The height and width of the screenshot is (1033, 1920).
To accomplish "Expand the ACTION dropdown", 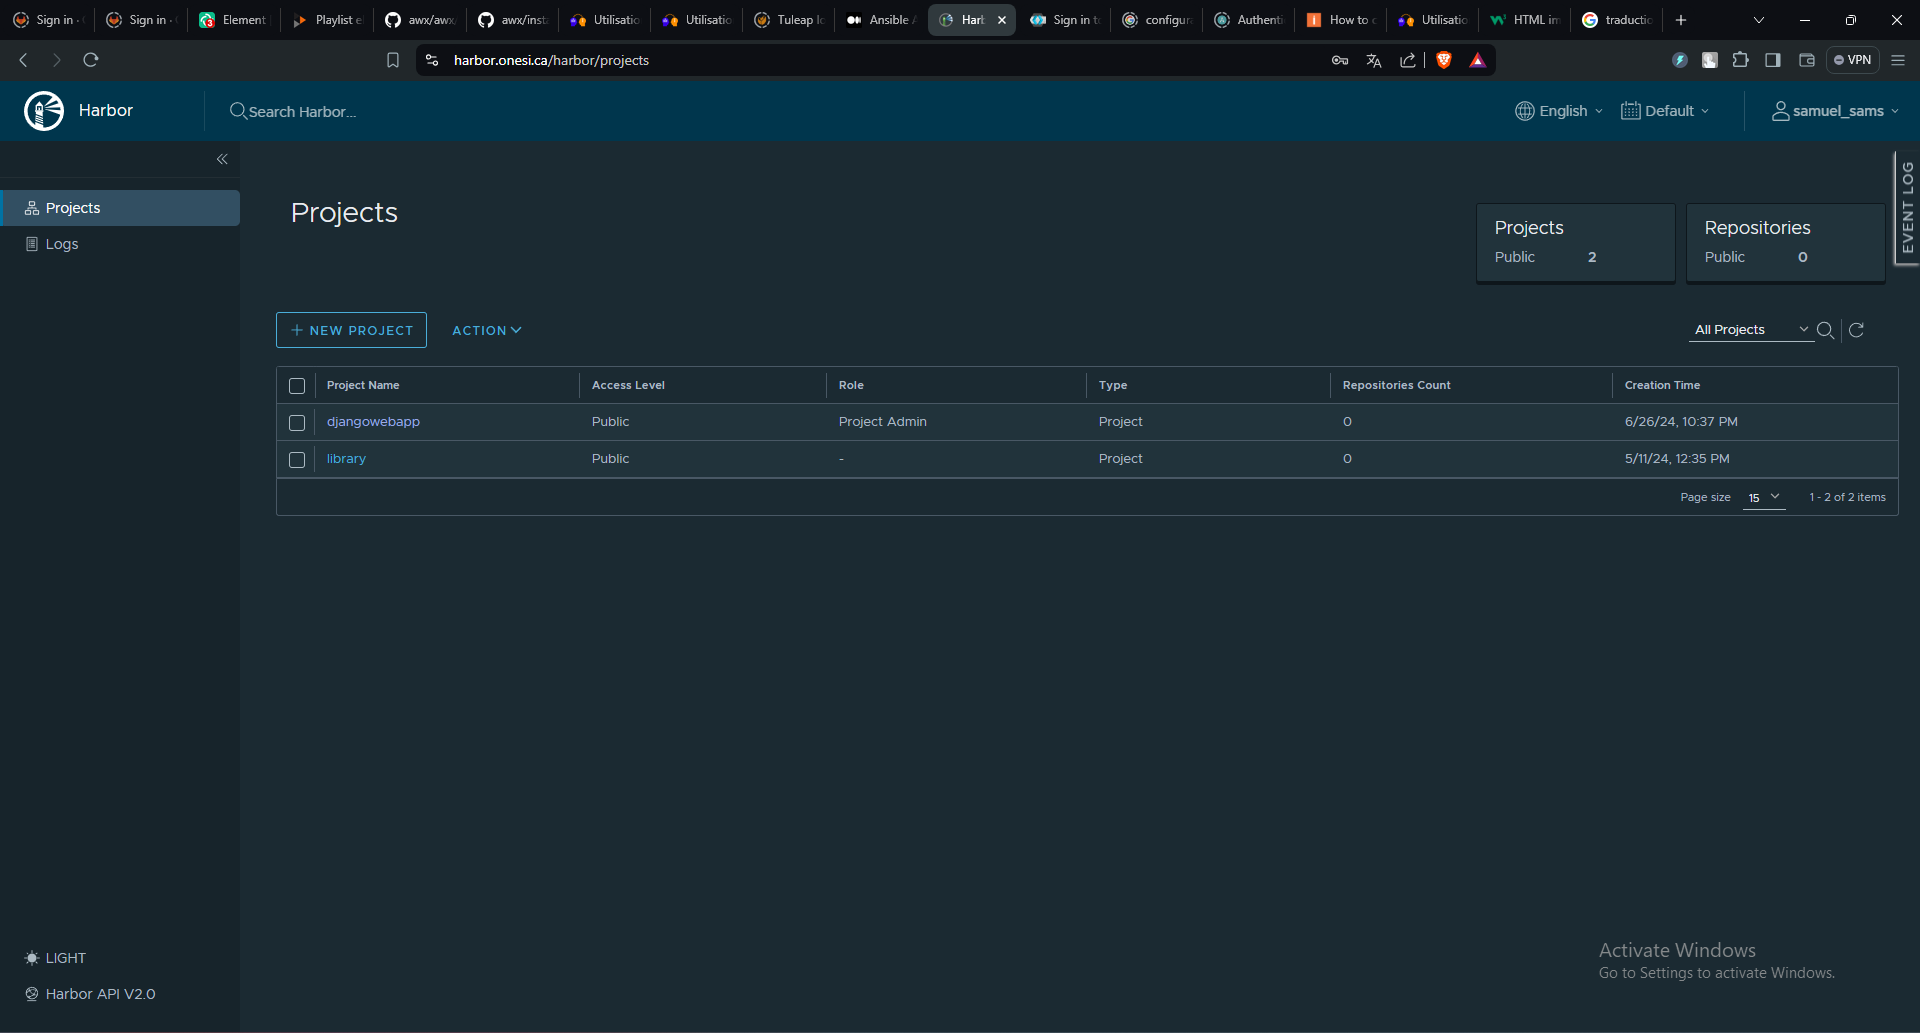I will [487, 330].
